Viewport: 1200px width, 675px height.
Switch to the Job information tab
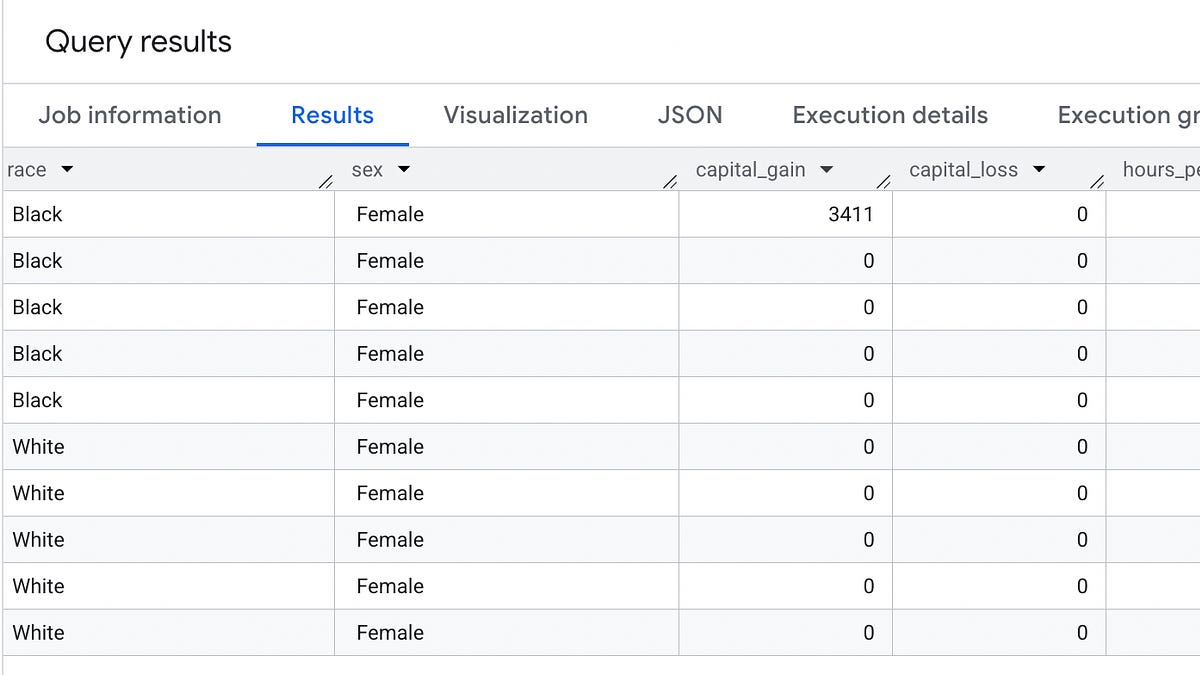coord(129,115)
